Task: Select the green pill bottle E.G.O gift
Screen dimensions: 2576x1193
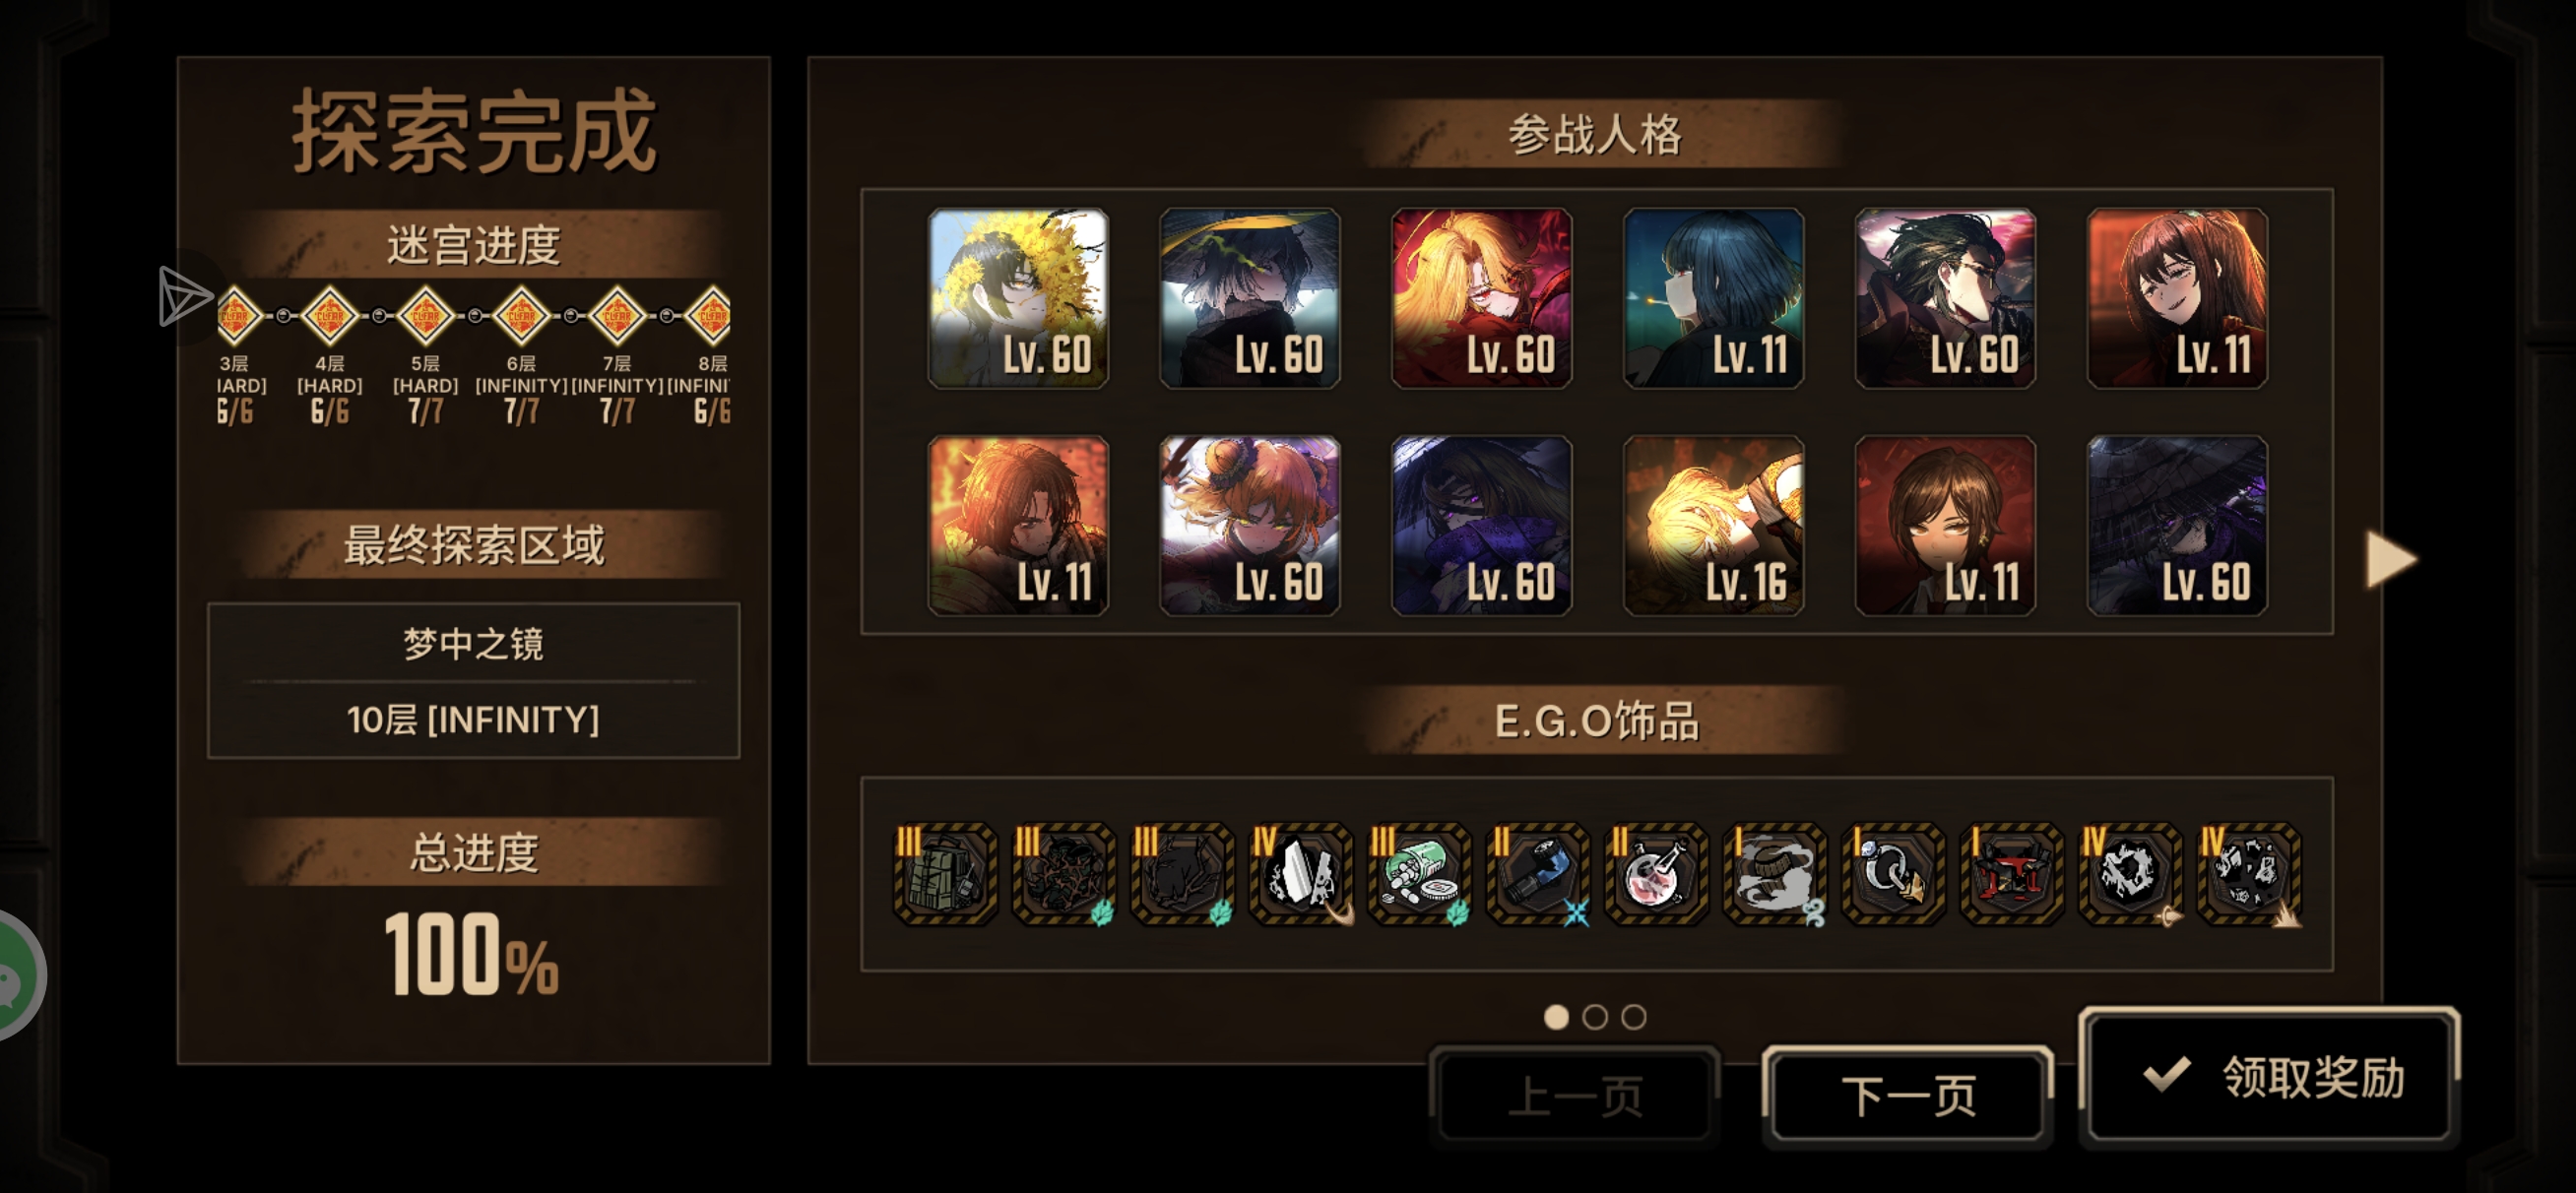Action: [x=1419, y=874]
